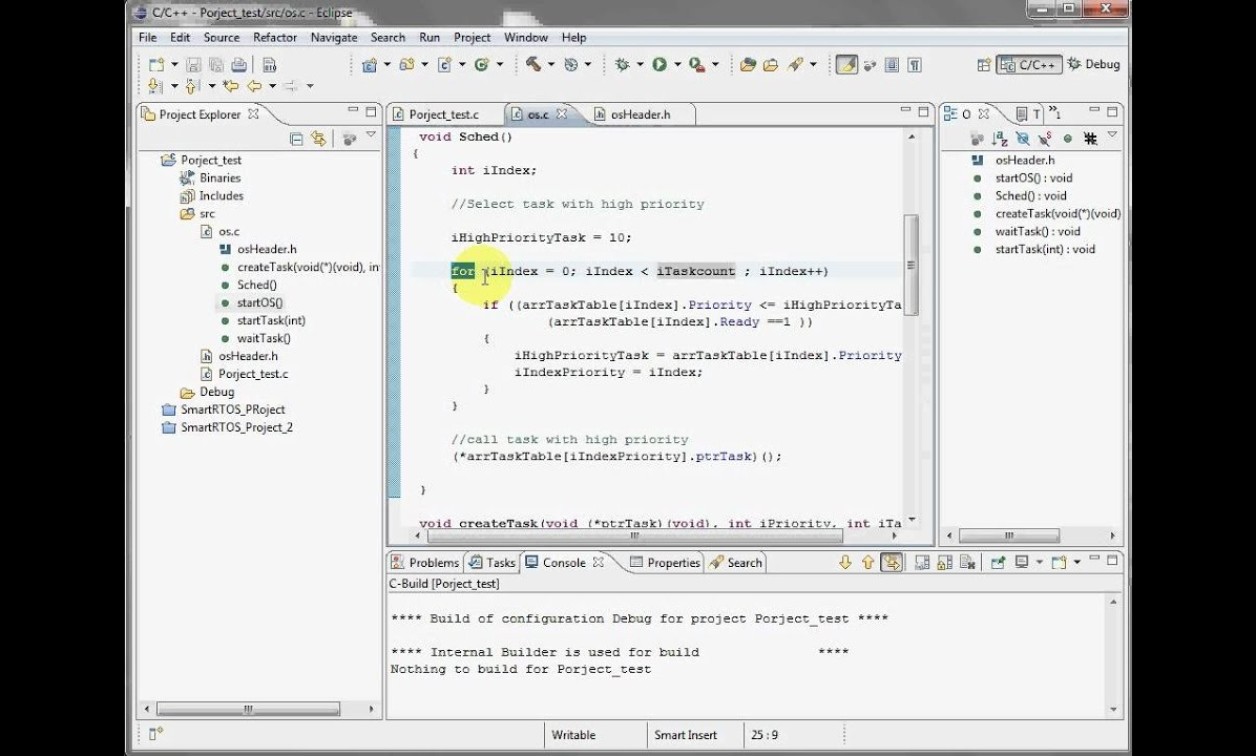This screenshot has width=1256, height=756.
Task: Open the New file dropdown arrow
Action: coord(174,65)
